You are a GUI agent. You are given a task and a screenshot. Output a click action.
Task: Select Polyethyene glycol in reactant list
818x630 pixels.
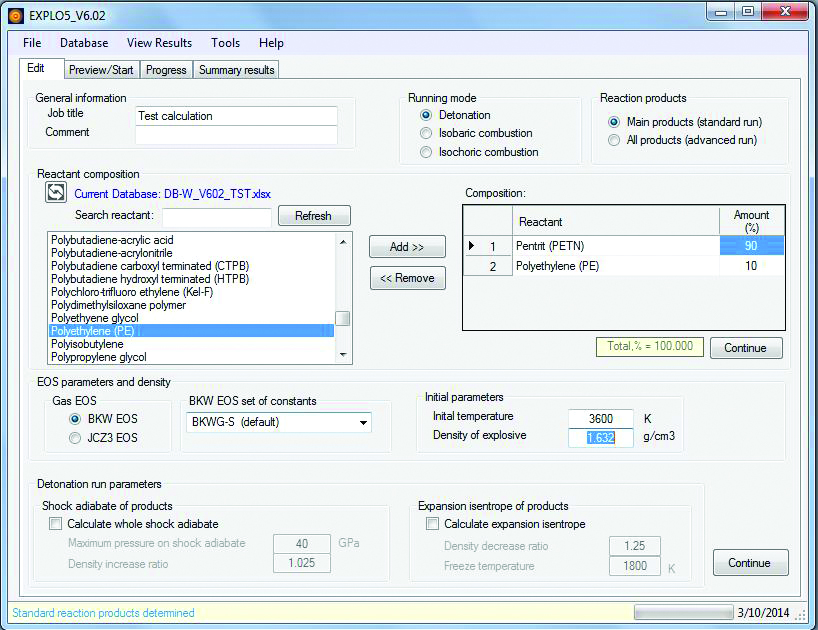point(191,318)
